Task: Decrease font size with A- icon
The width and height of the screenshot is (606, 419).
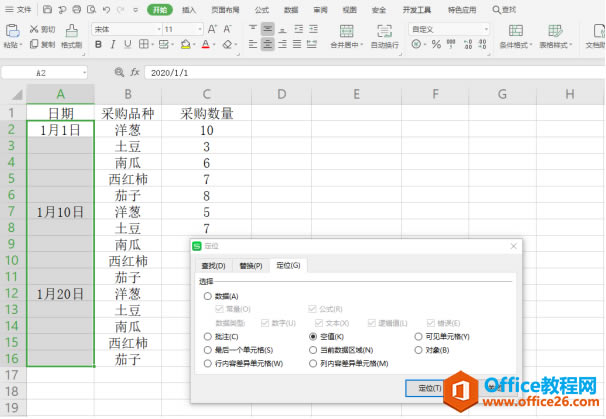Action: (x=227, y=29)
